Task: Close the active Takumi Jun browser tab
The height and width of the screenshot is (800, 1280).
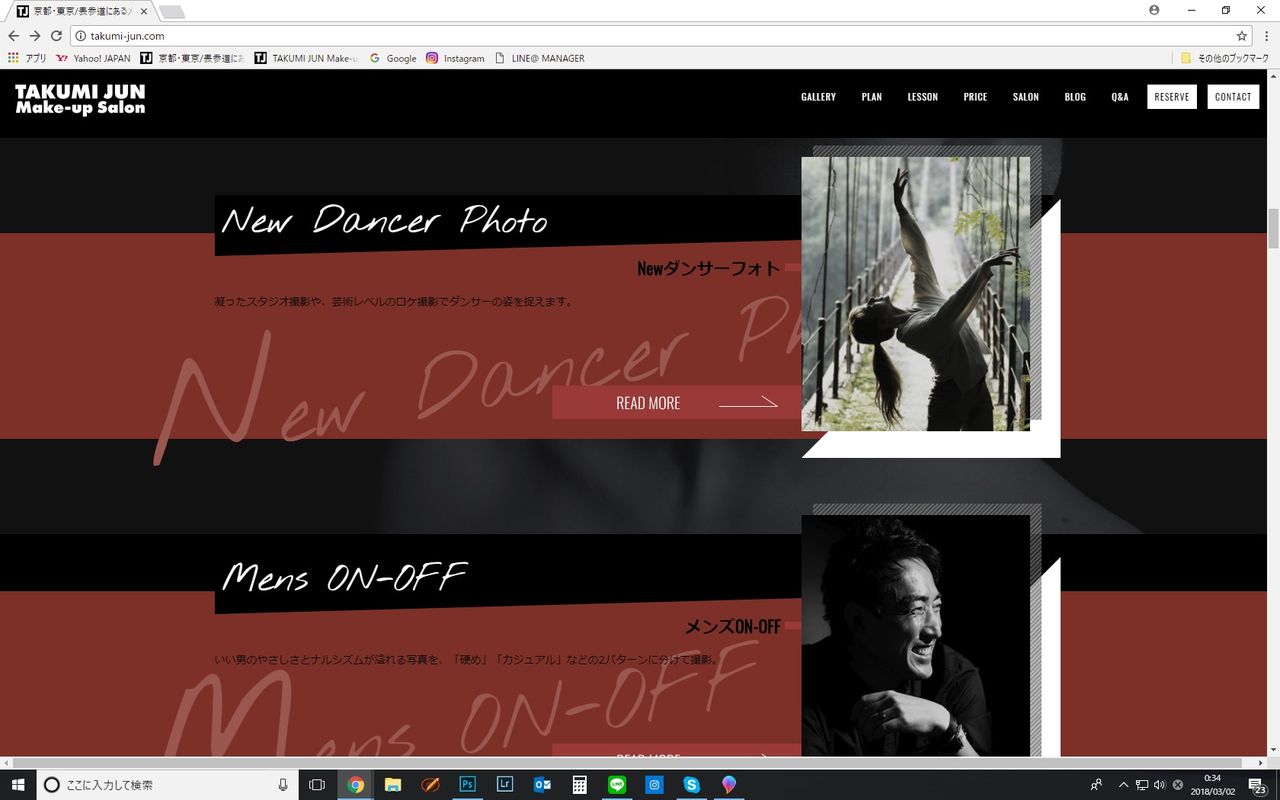Action: click(142, 12)
